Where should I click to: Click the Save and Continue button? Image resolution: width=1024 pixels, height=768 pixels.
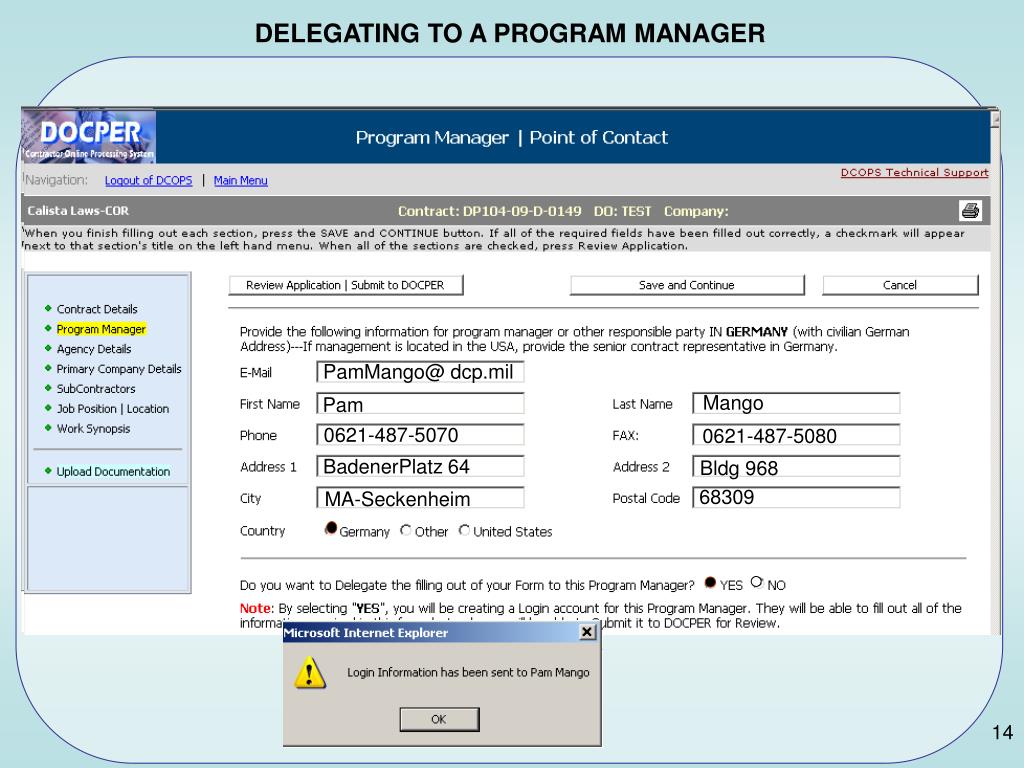click(x=687, y=285)
